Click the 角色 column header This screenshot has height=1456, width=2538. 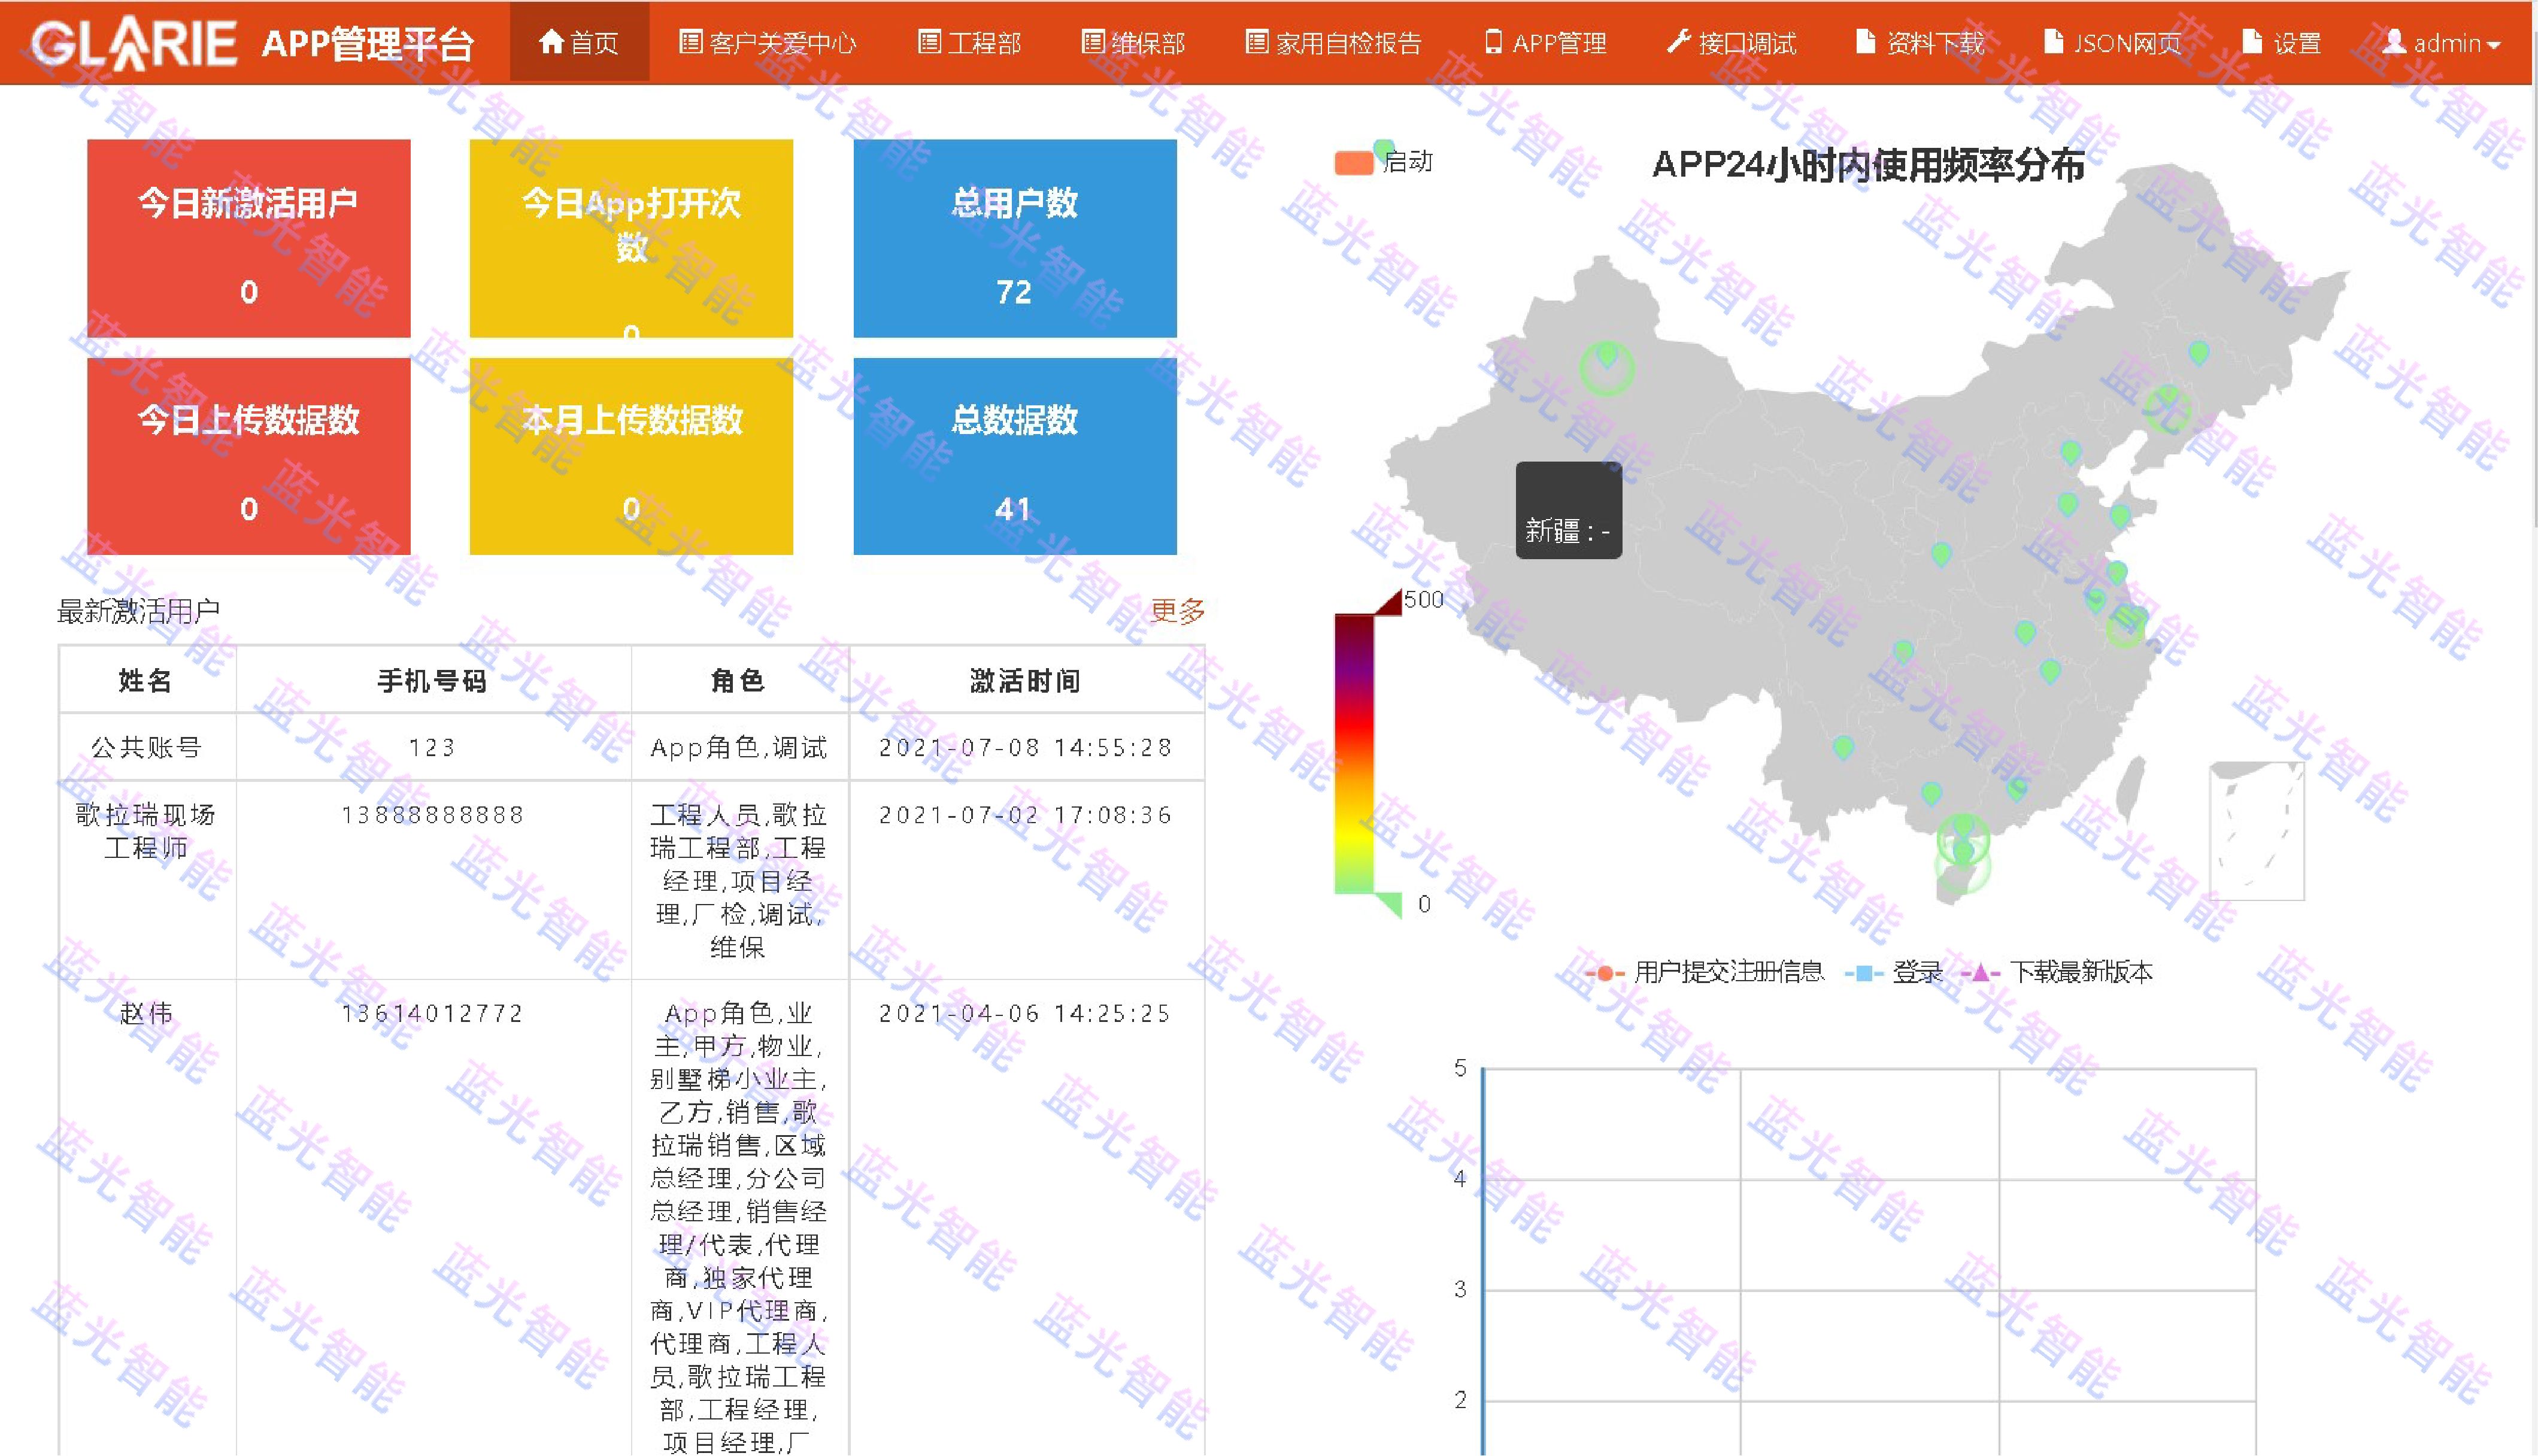739,680
